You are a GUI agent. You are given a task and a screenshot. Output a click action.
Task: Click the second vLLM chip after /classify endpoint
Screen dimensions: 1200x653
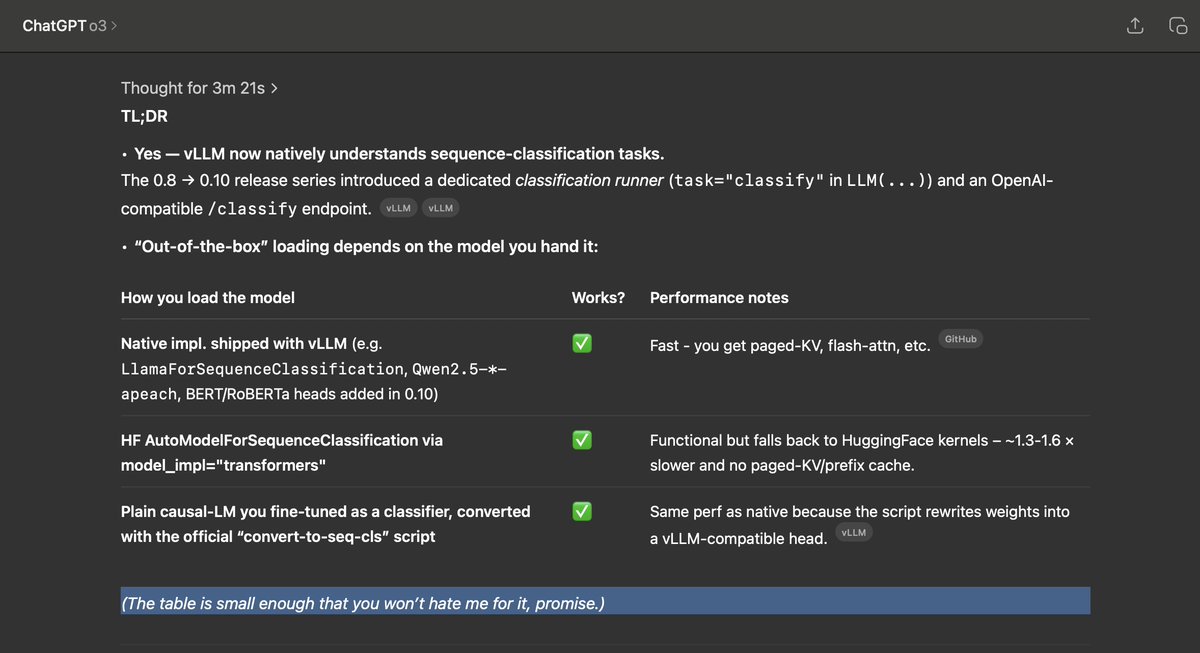(x=440, y=208)
